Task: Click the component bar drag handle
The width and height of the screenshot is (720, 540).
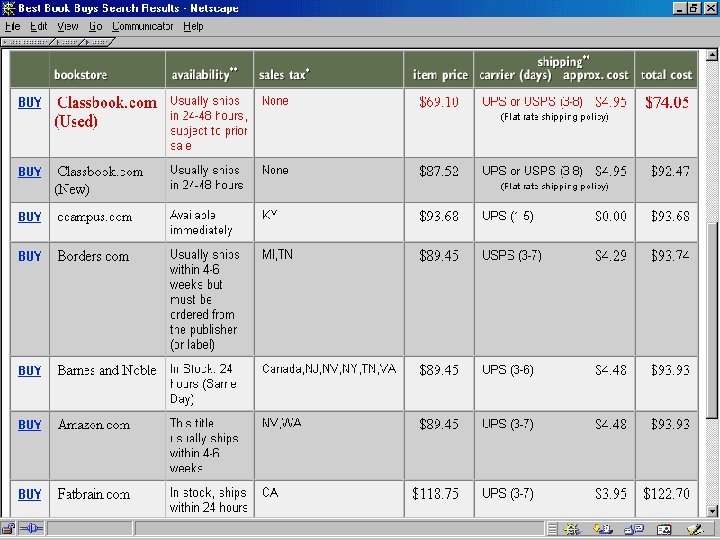Action: click(x=552, y=529)
